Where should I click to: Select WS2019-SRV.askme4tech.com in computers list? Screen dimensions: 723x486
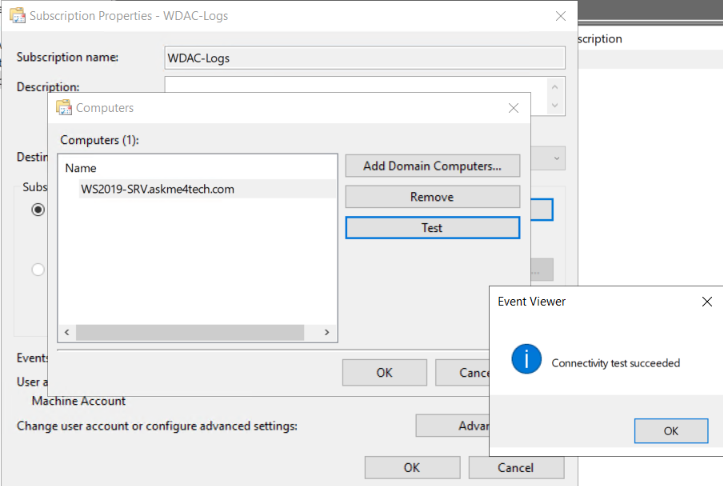click(157, 189)
